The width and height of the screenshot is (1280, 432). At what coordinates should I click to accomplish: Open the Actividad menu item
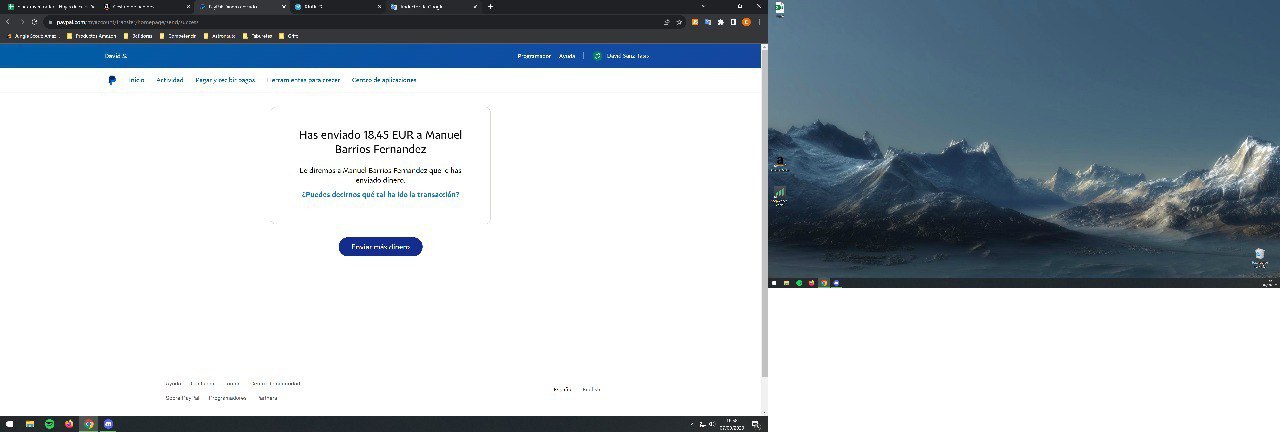(x=169, y=80)
